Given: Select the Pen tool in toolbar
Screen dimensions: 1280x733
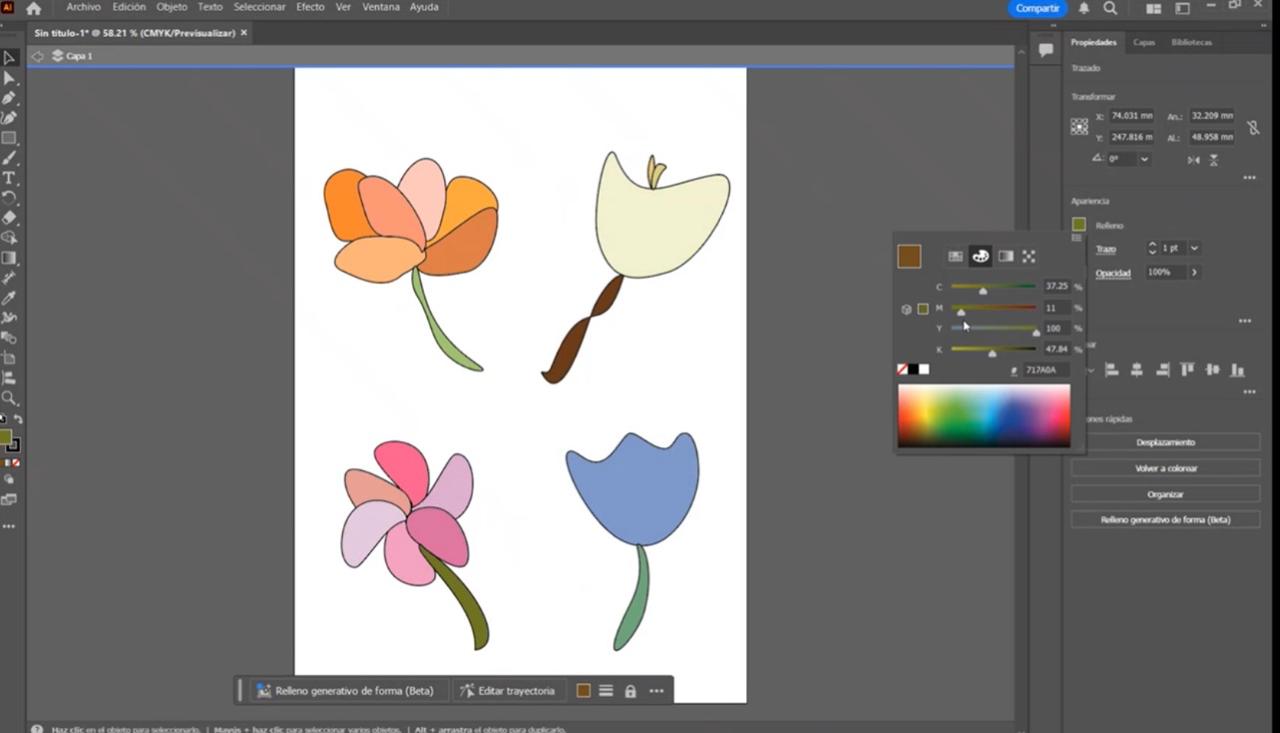Looking at the screenshot, I should [x=9, y=98].
